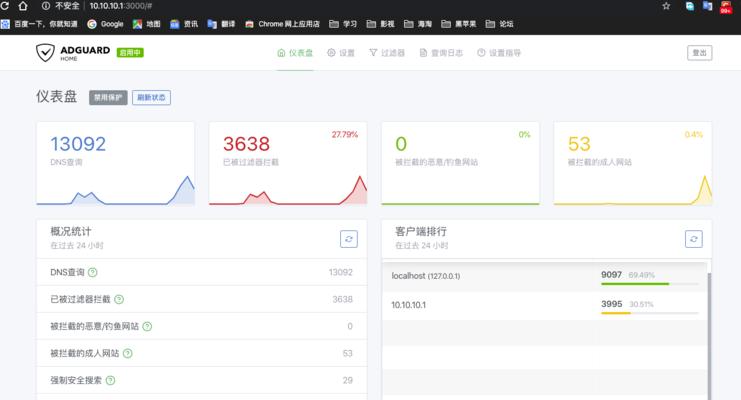Image resolution: width=741 pixels, height=400 pixels.
Task: Expand the 影视 bookmark folder
Action: tap(380, 24)
